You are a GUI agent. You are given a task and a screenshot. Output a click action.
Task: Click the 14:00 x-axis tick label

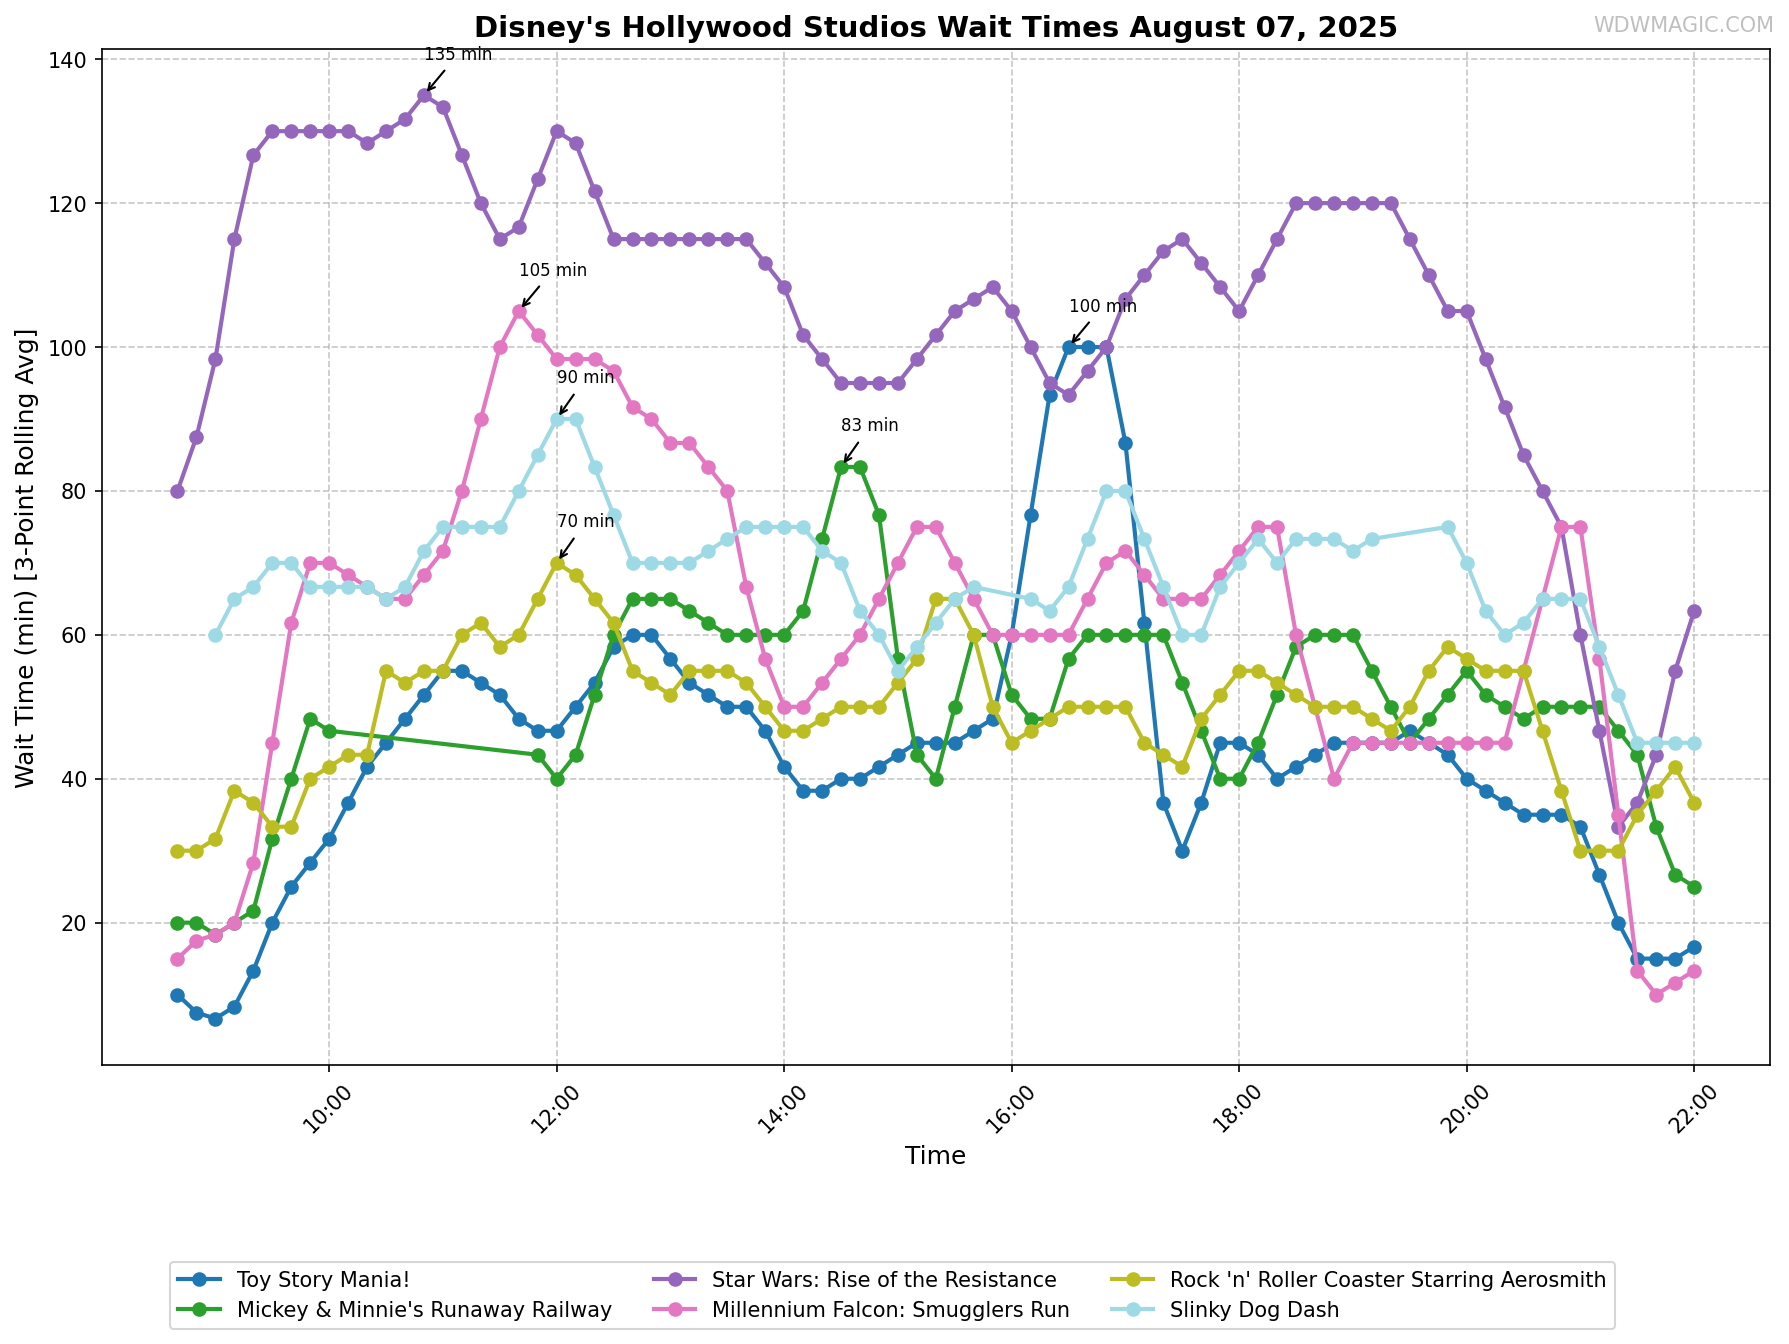coord(781,1109)
